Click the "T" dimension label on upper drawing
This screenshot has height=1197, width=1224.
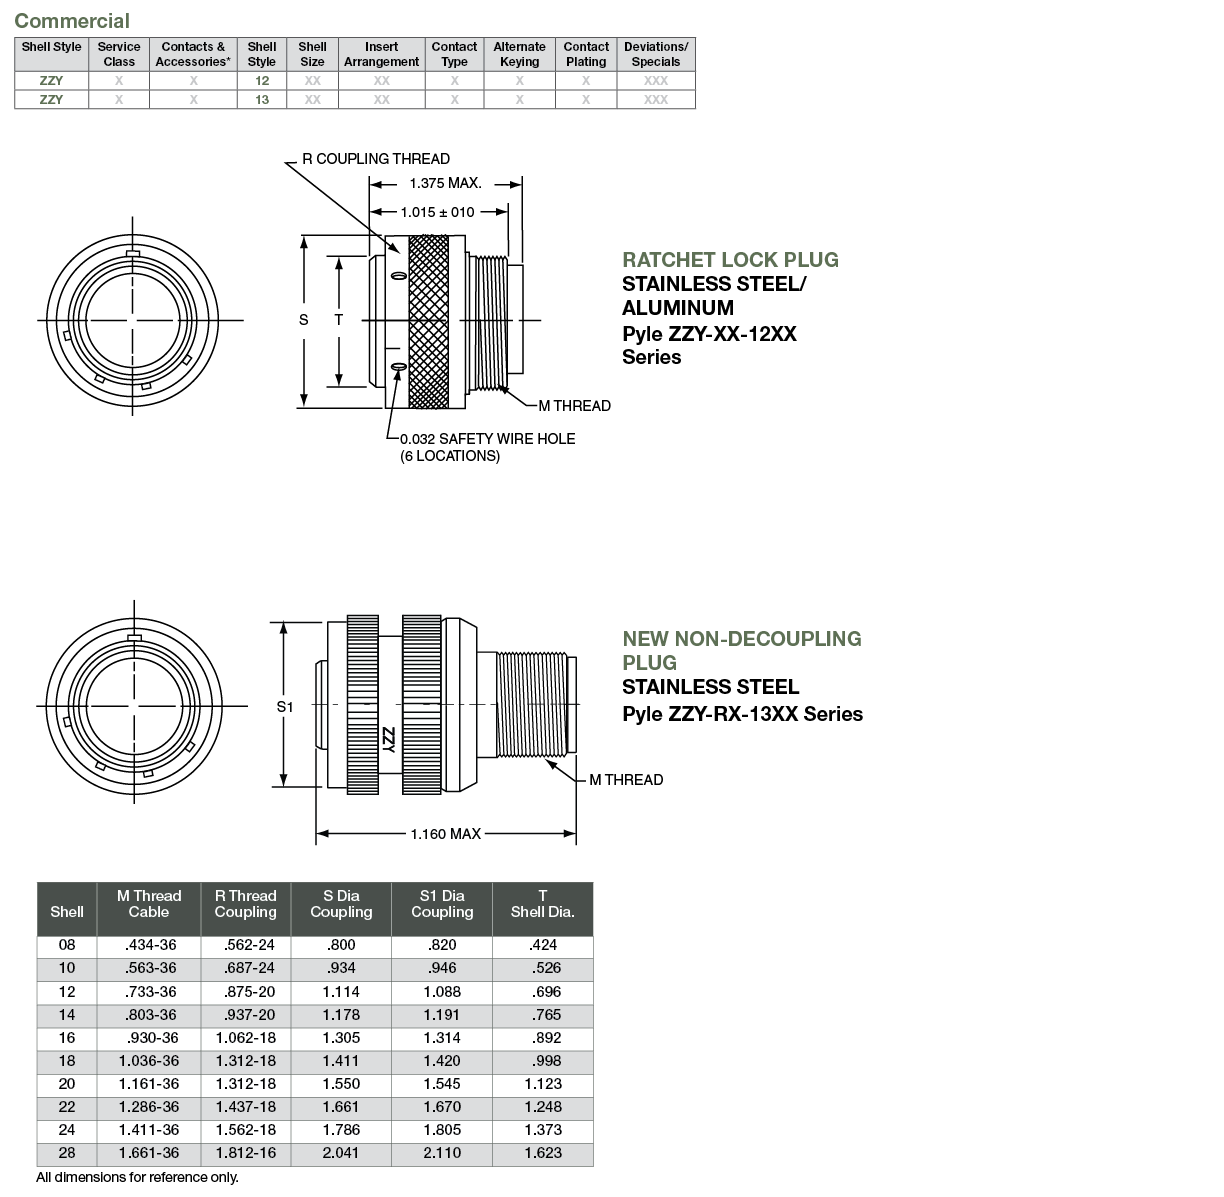point(339,320)
